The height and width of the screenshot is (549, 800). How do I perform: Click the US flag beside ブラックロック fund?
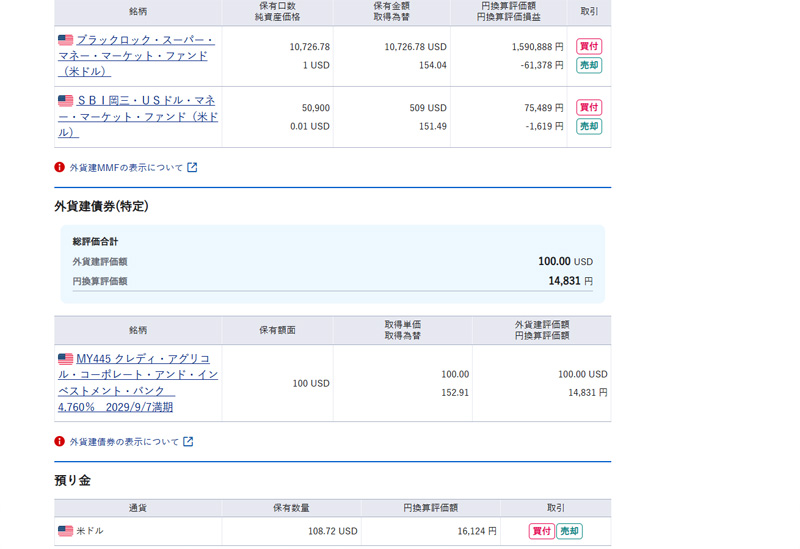tap(65, 40)
